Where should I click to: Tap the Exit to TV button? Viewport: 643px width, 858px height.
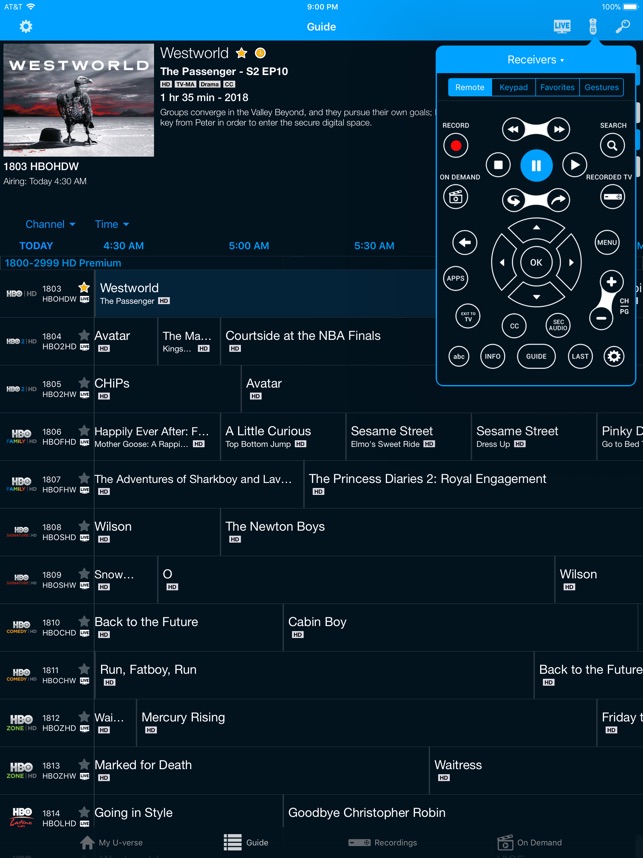click(468, 316)
